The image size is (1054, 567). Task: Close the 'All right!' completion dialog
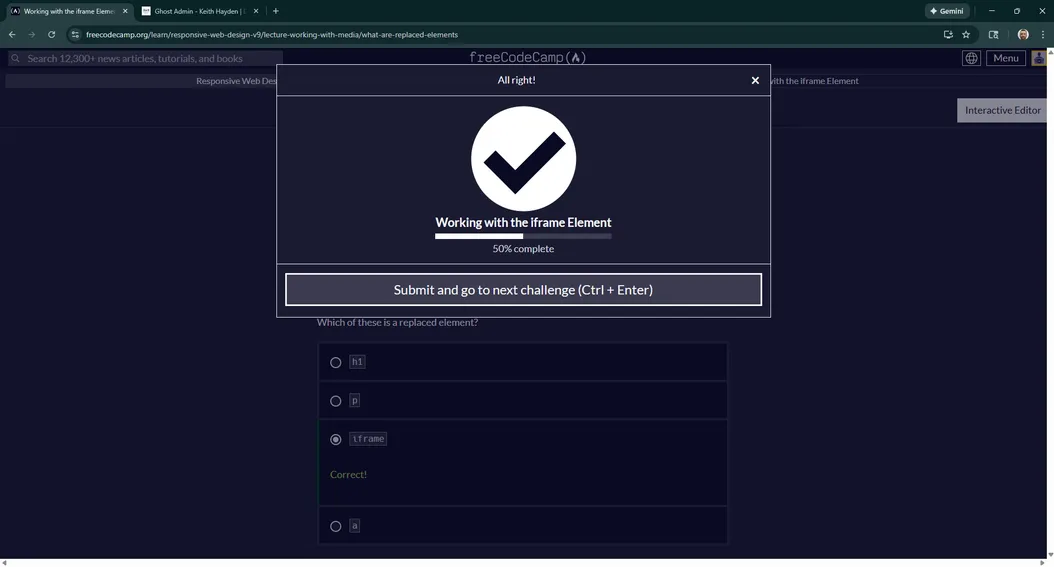(755, 80)
